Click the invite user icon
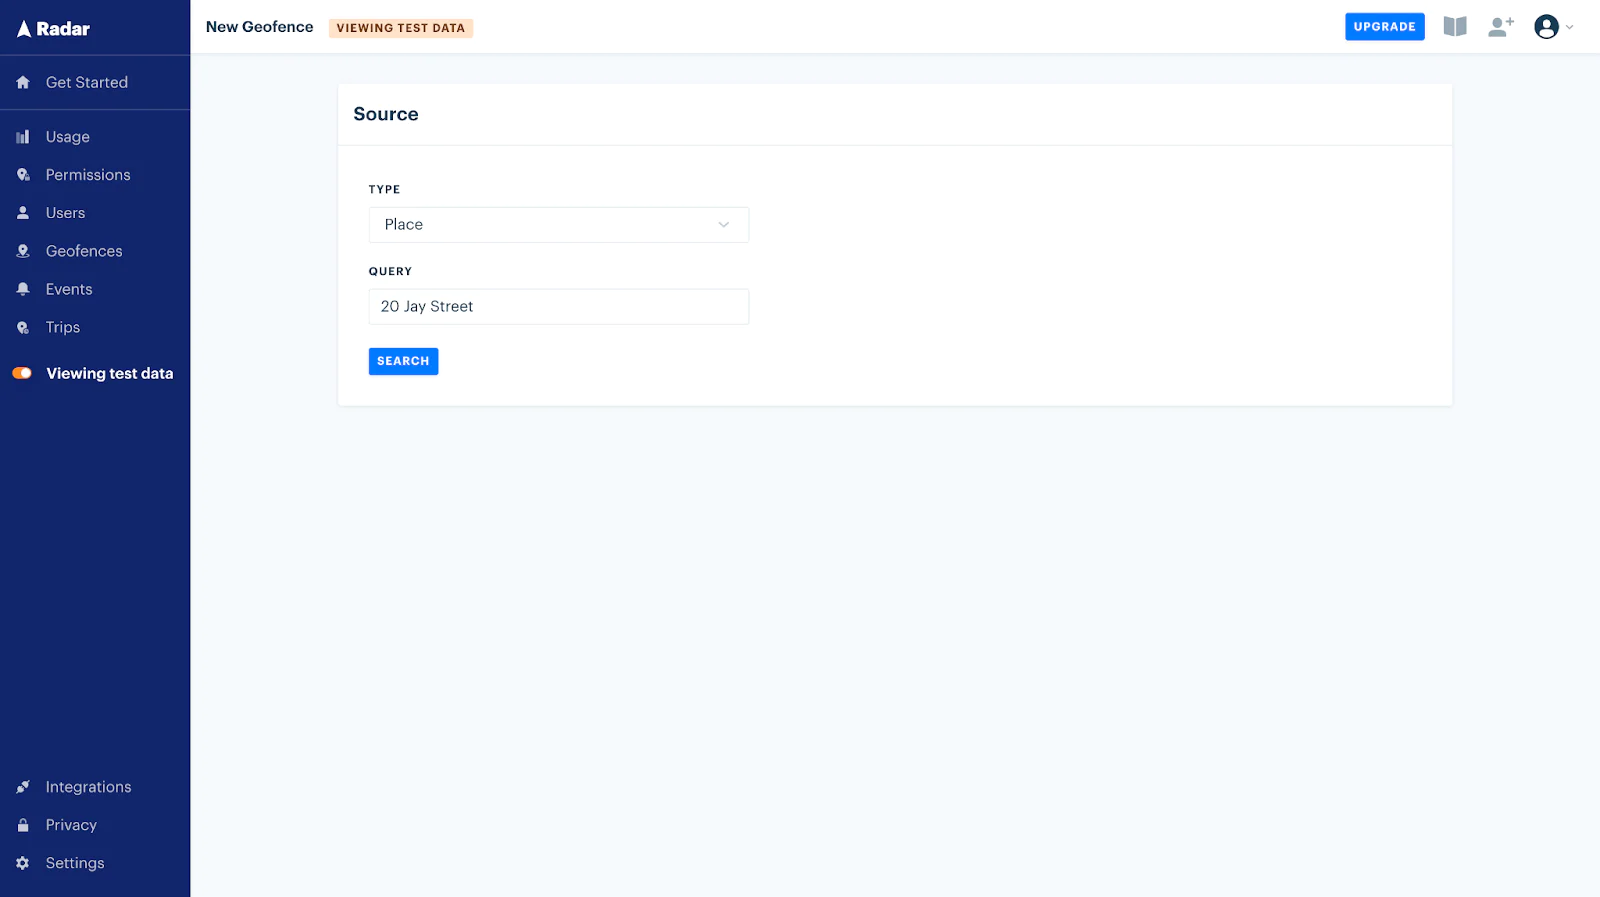 click(1500, 27)
